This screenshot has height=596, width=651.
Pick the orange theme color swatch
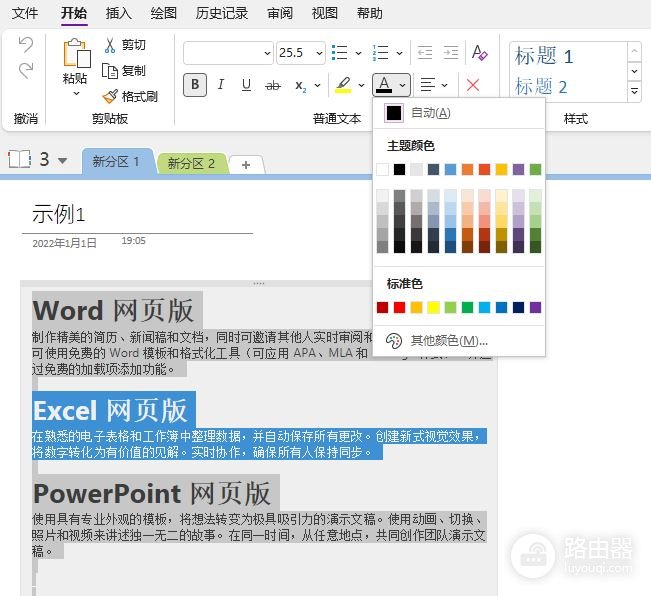point(467,169)
